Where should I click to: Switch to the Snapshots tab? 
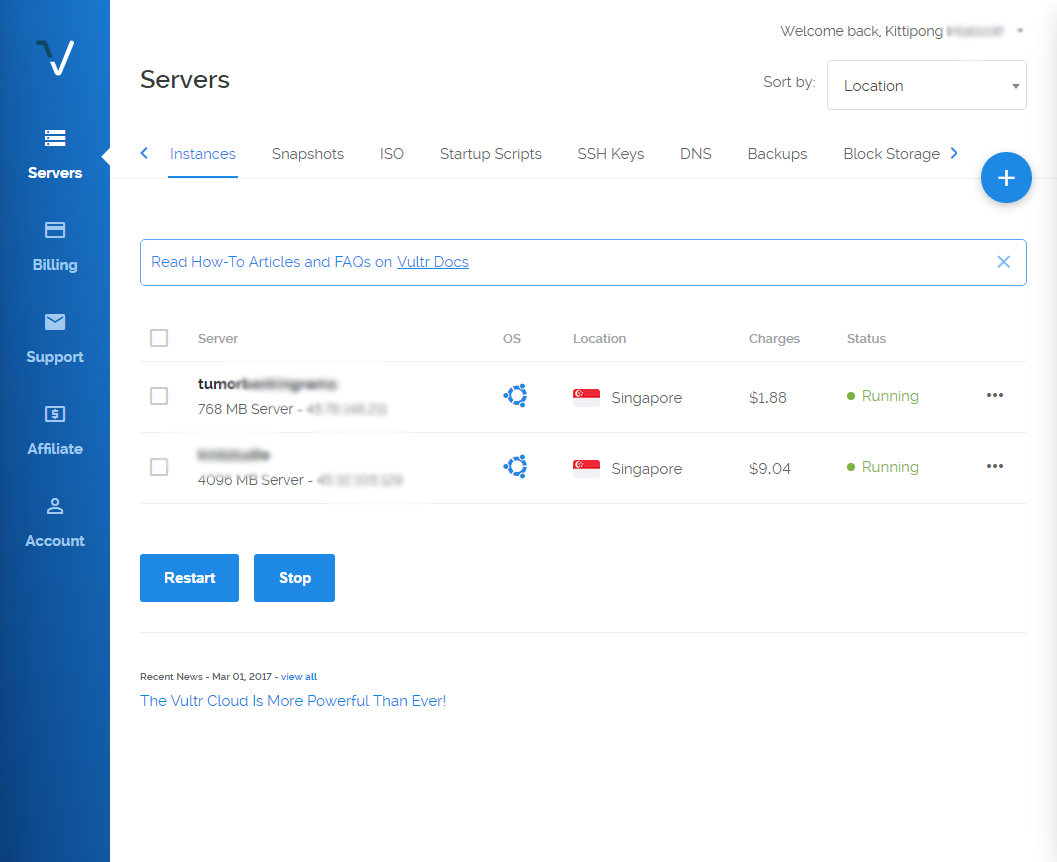click(307, 154)
